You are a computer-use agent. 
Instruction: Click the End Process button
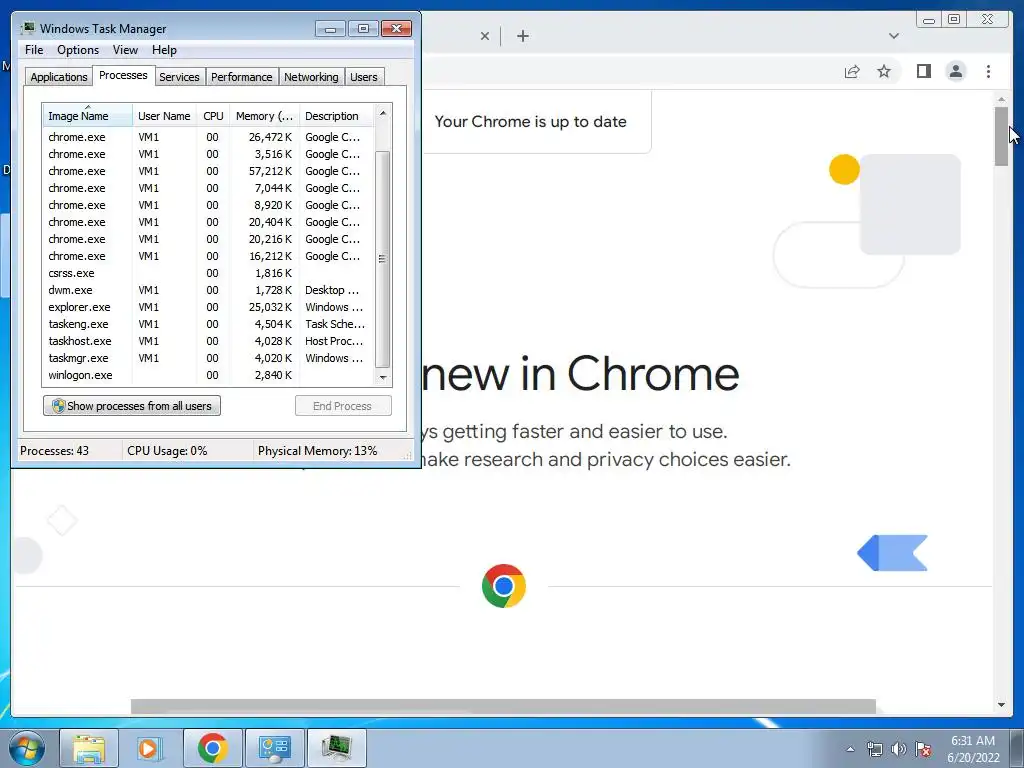[343, 406]
